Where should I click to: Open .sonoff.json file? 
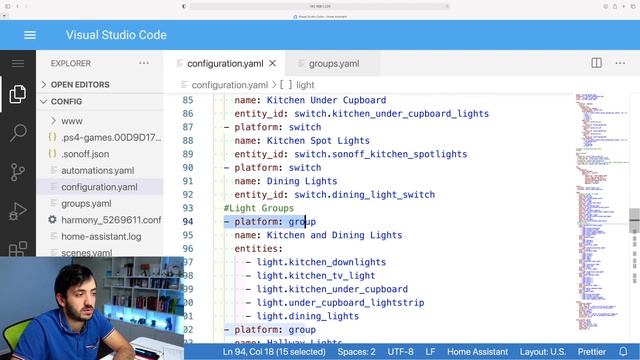[x=85, y=154]
